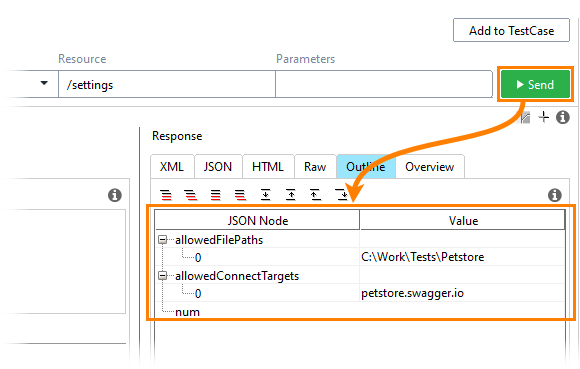
Task: Collapse the allowedConnectTargets node
Action: 162,275
